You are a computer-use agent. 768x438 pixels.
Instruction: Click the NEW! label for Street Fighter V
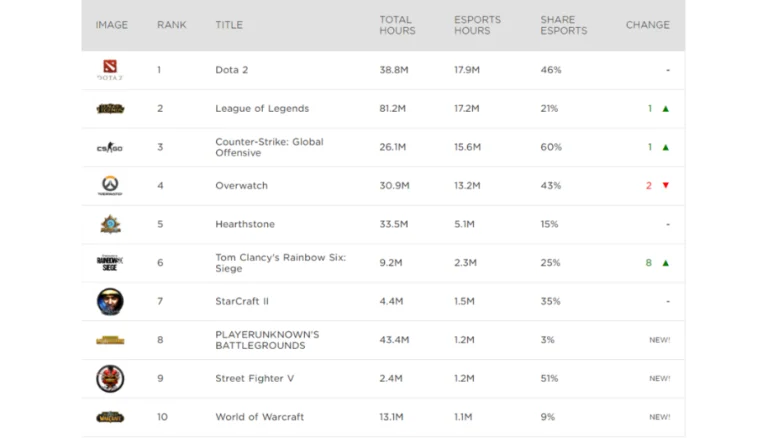(660, 378)
